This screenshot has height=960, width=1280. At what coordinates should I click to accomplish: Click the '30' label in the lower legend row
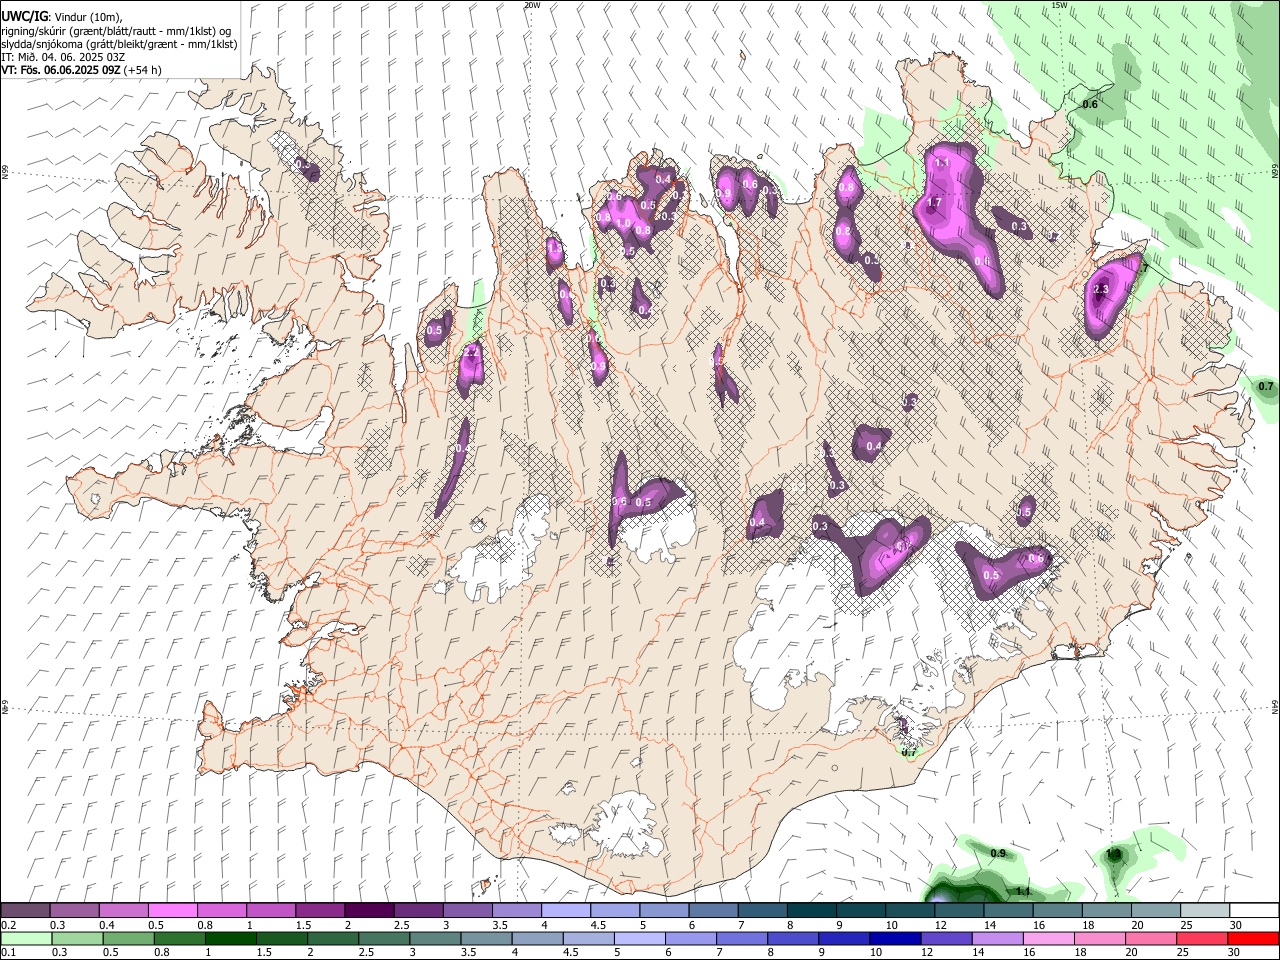point(1235,953)
